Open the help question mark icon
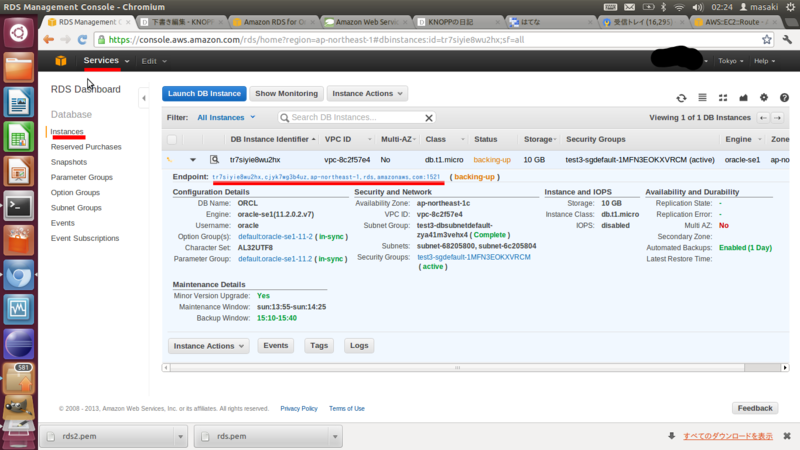The image size is (800, 450). click(x=784, y=97)
